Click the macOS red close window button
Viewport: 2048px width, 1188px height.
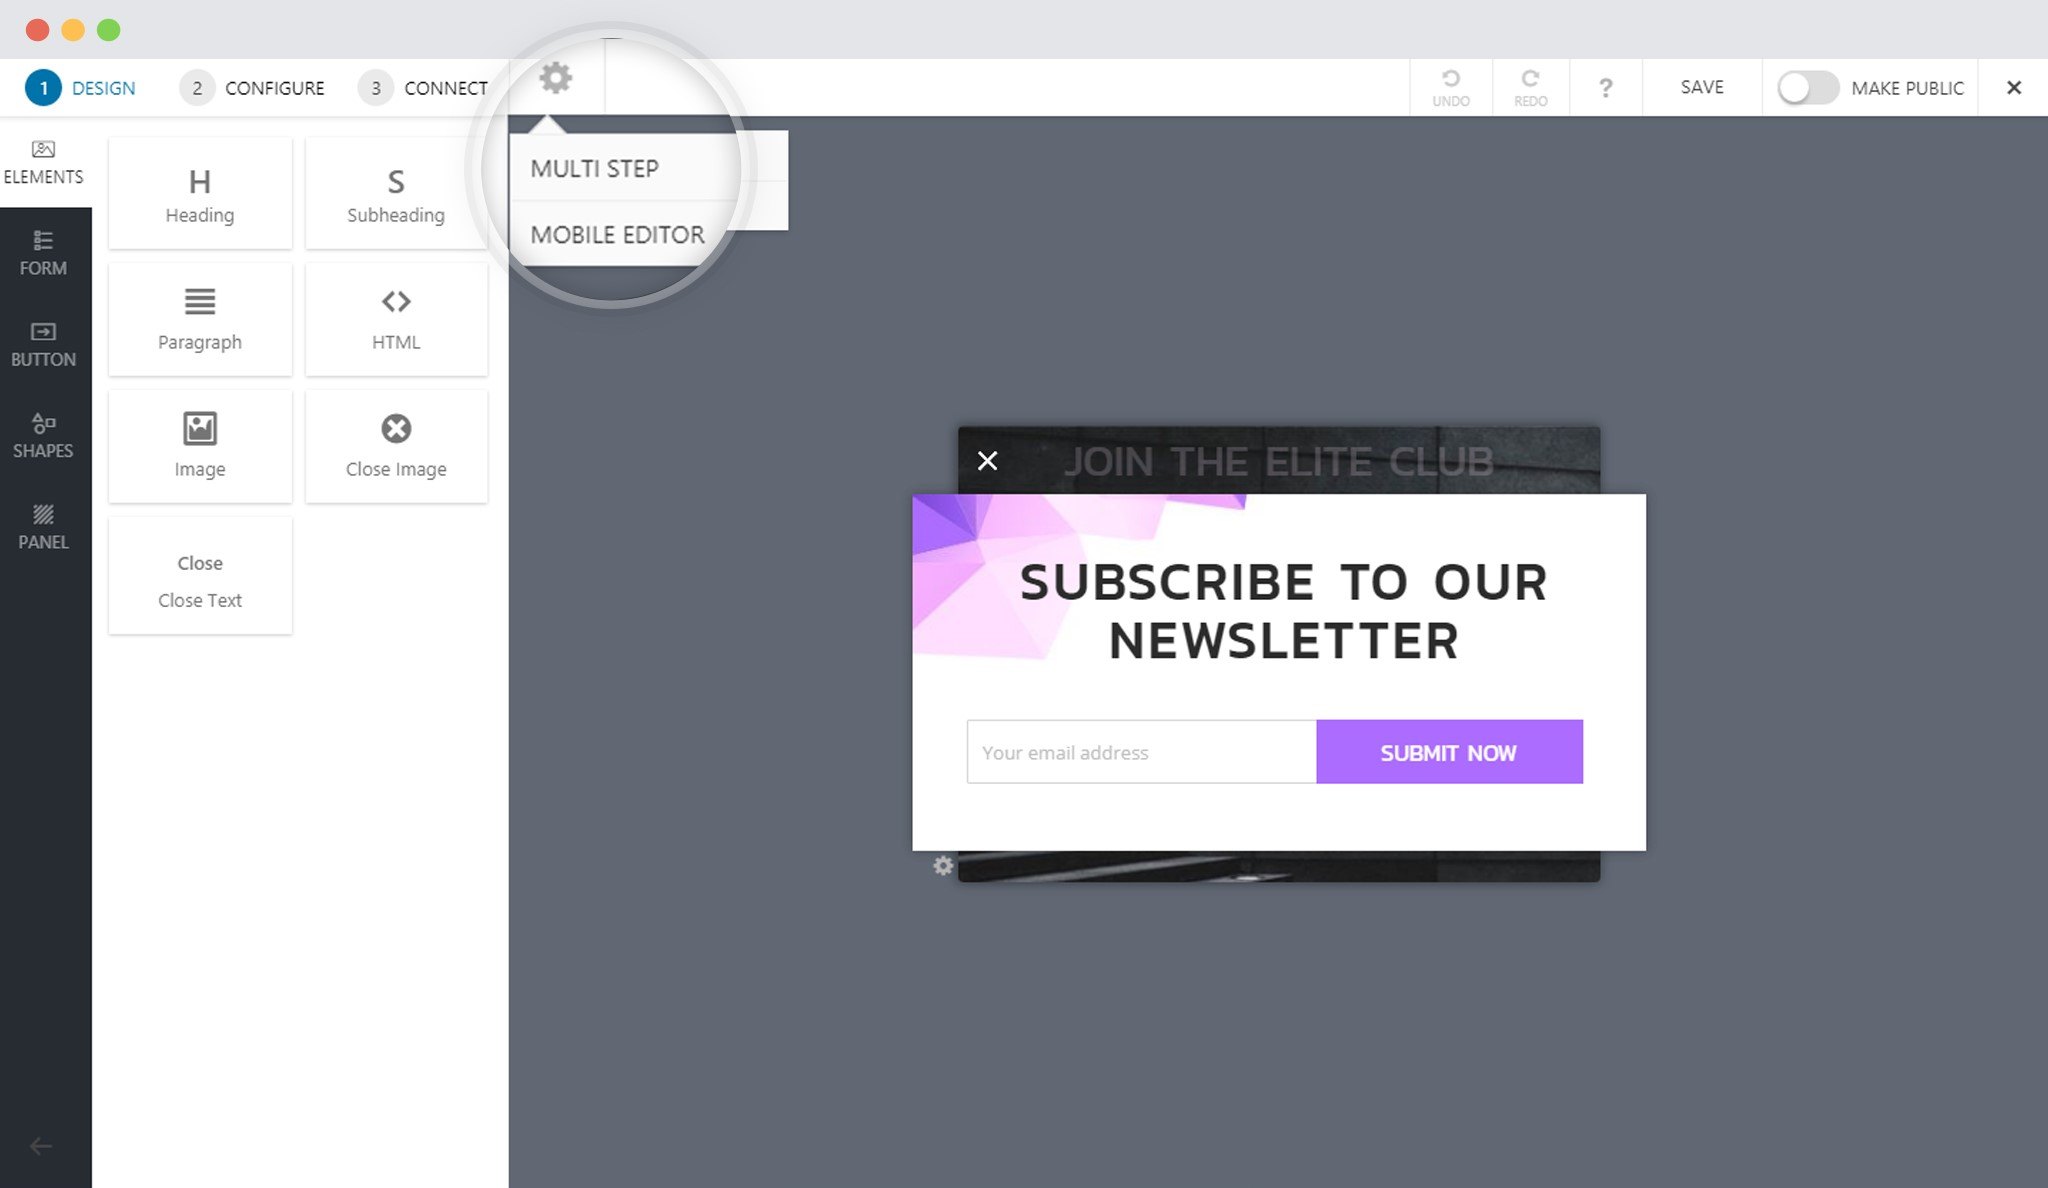[x=38, y=30]
